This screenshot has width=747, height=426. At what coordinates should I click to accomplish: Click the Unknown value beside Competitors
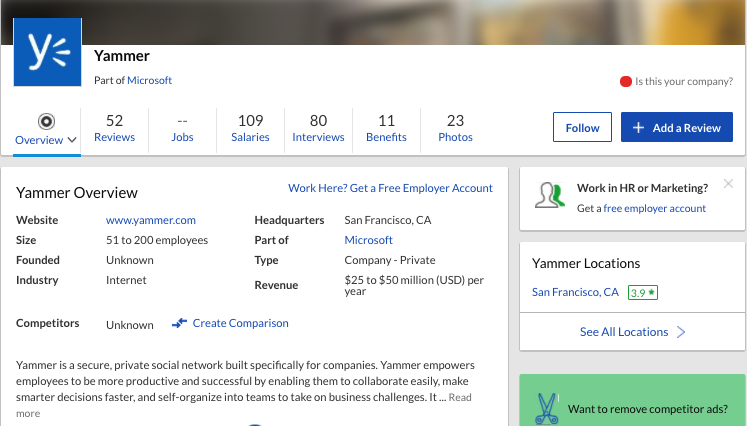[x=130, y=325]
